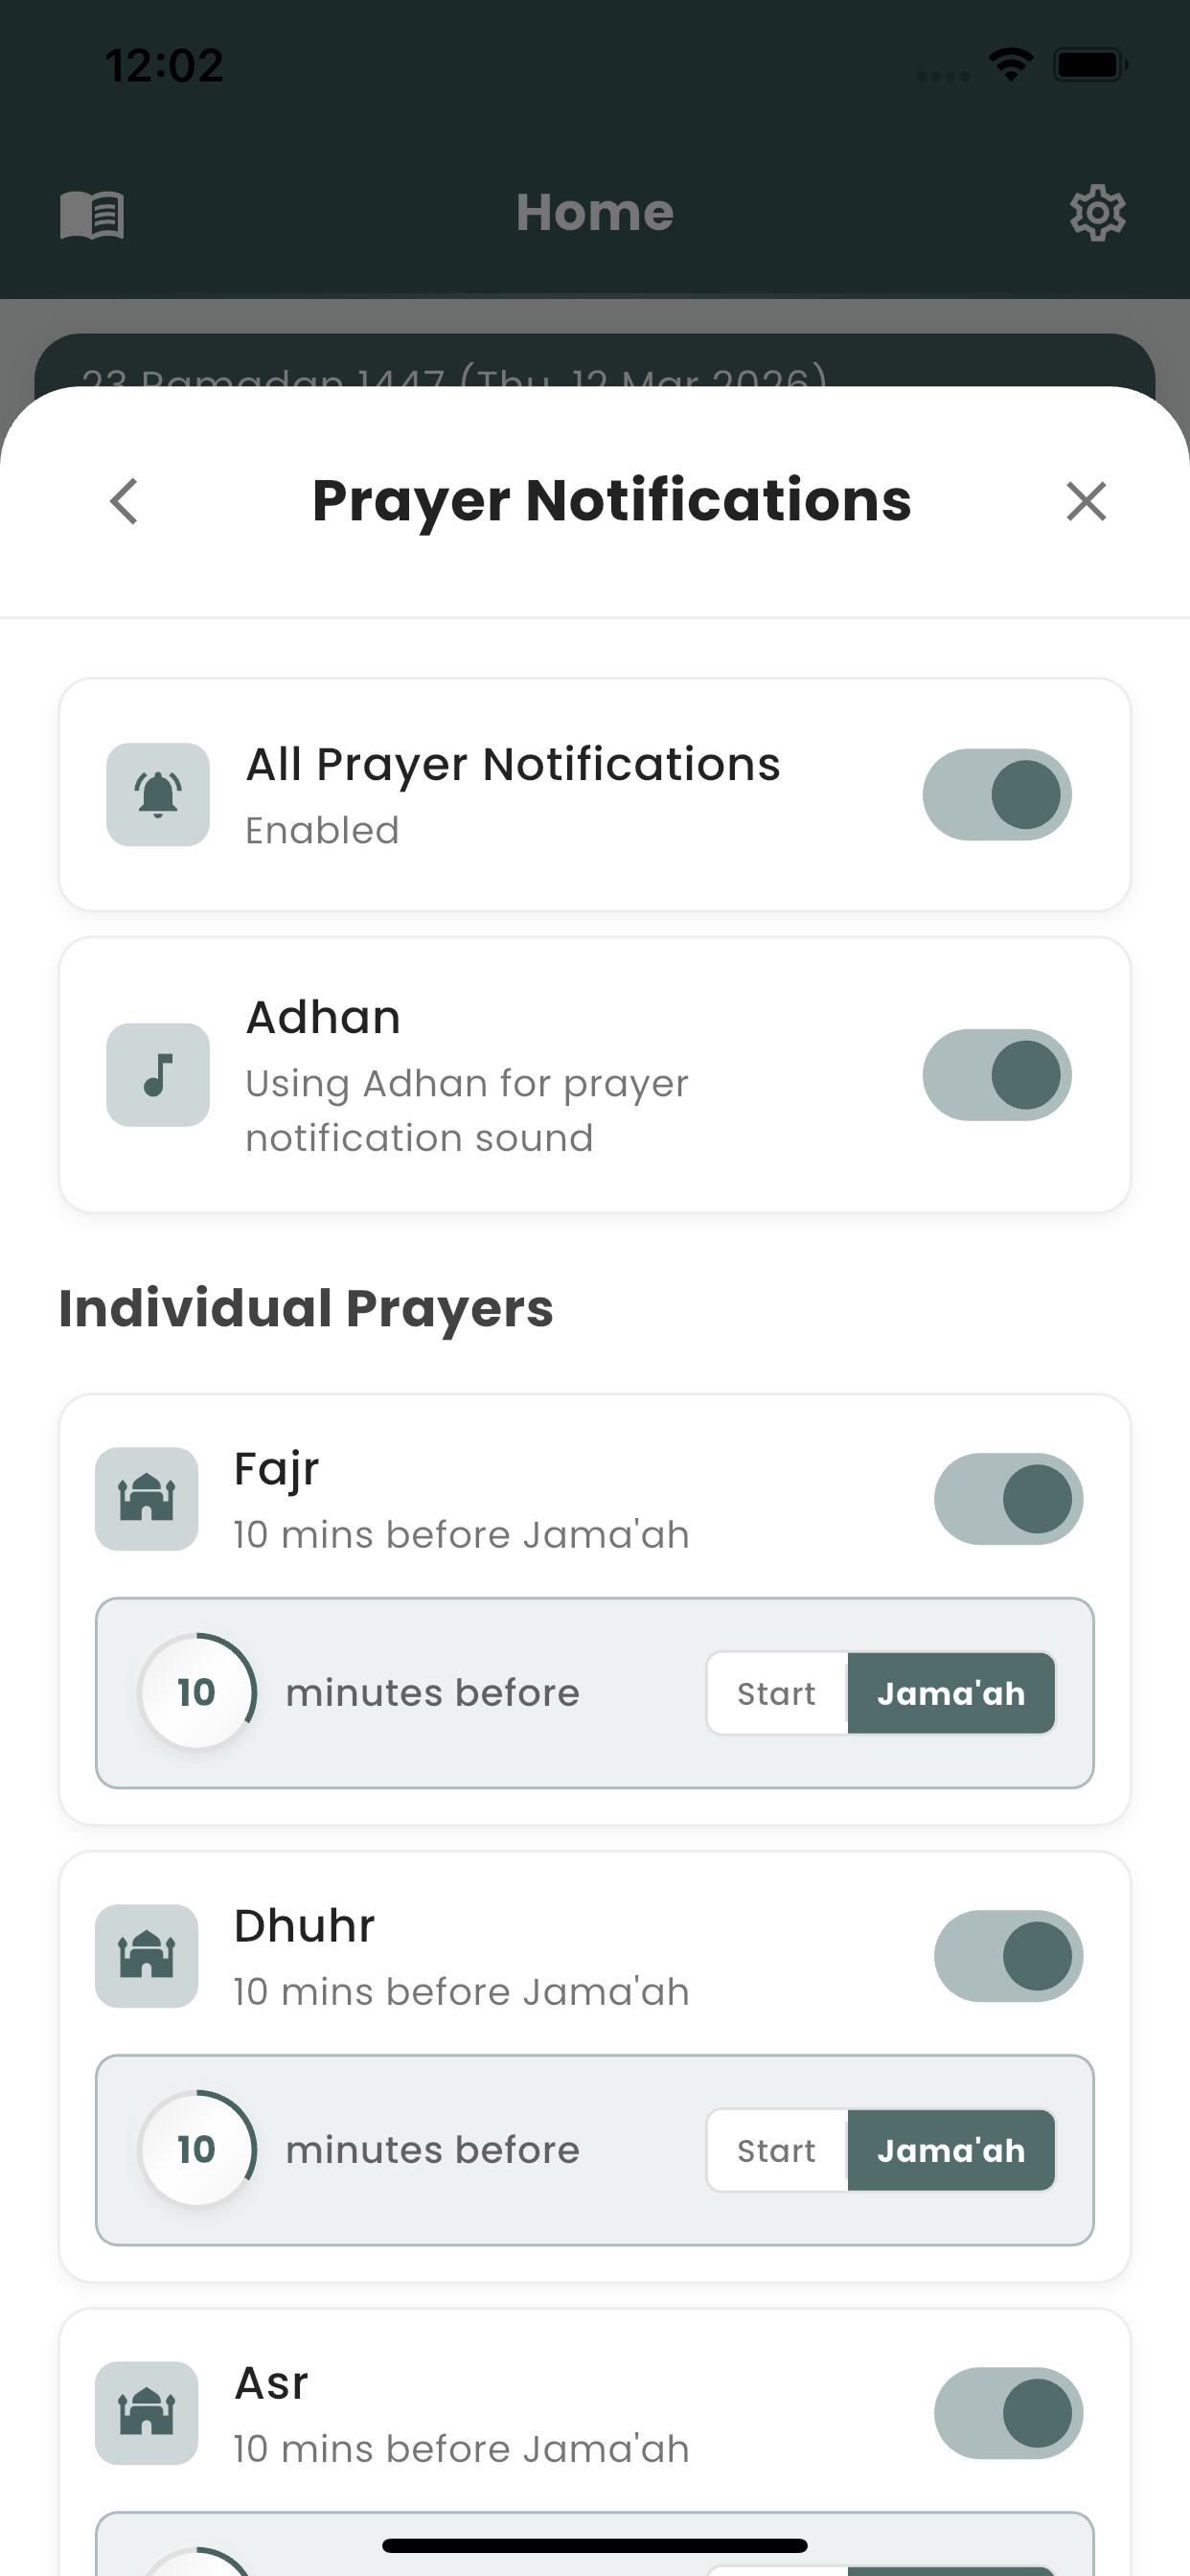1190x2576 pixels.
Task: Select Jama'ah option for Fajr
Action: (x=951, y=1693)
